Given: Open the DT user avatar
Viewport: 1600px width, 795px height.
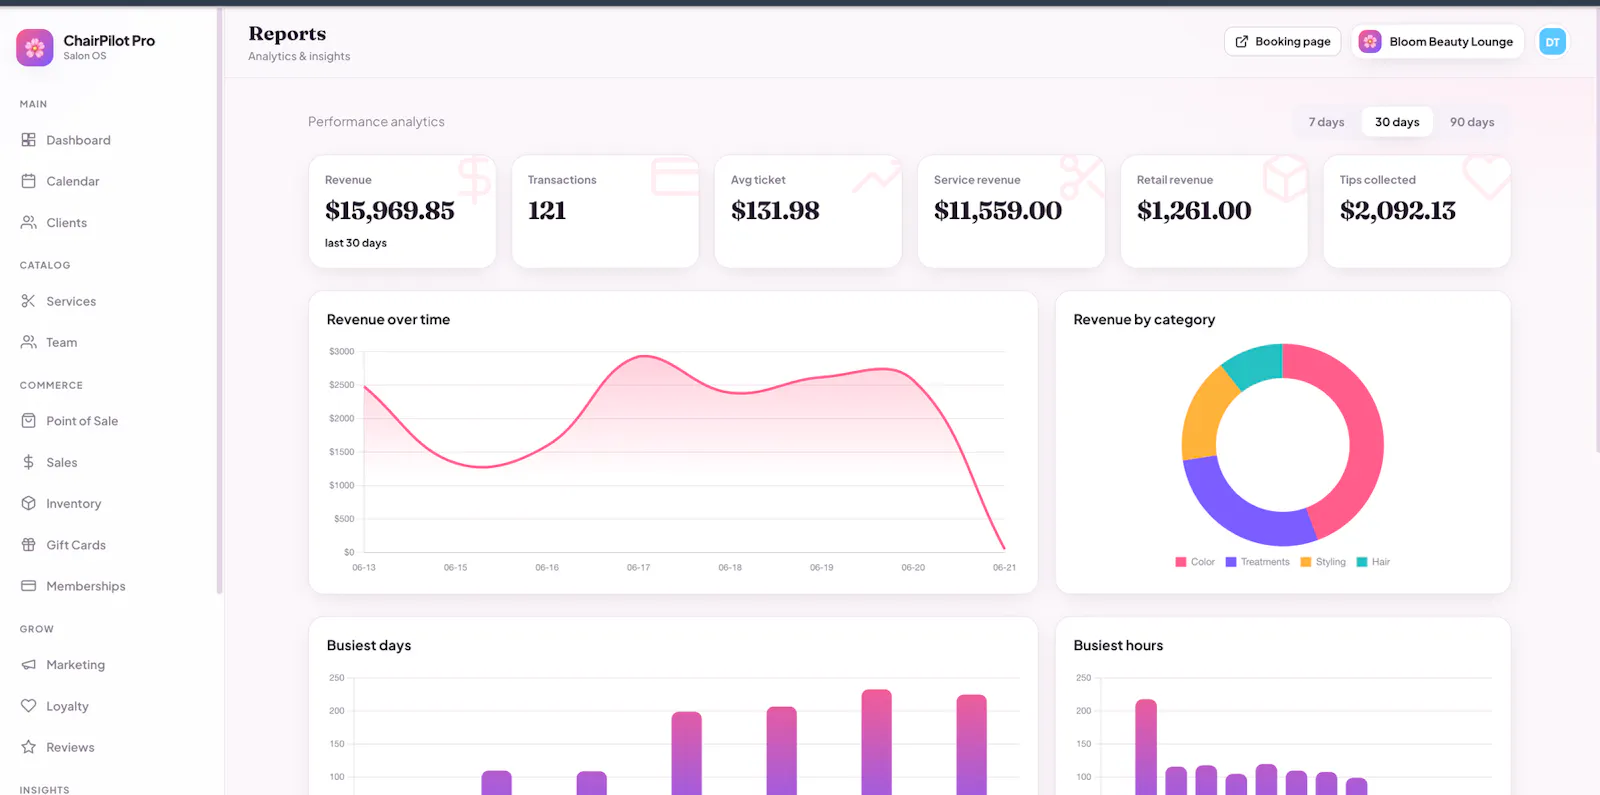Looking at the screenshot, I should [x=1552, y=42].
